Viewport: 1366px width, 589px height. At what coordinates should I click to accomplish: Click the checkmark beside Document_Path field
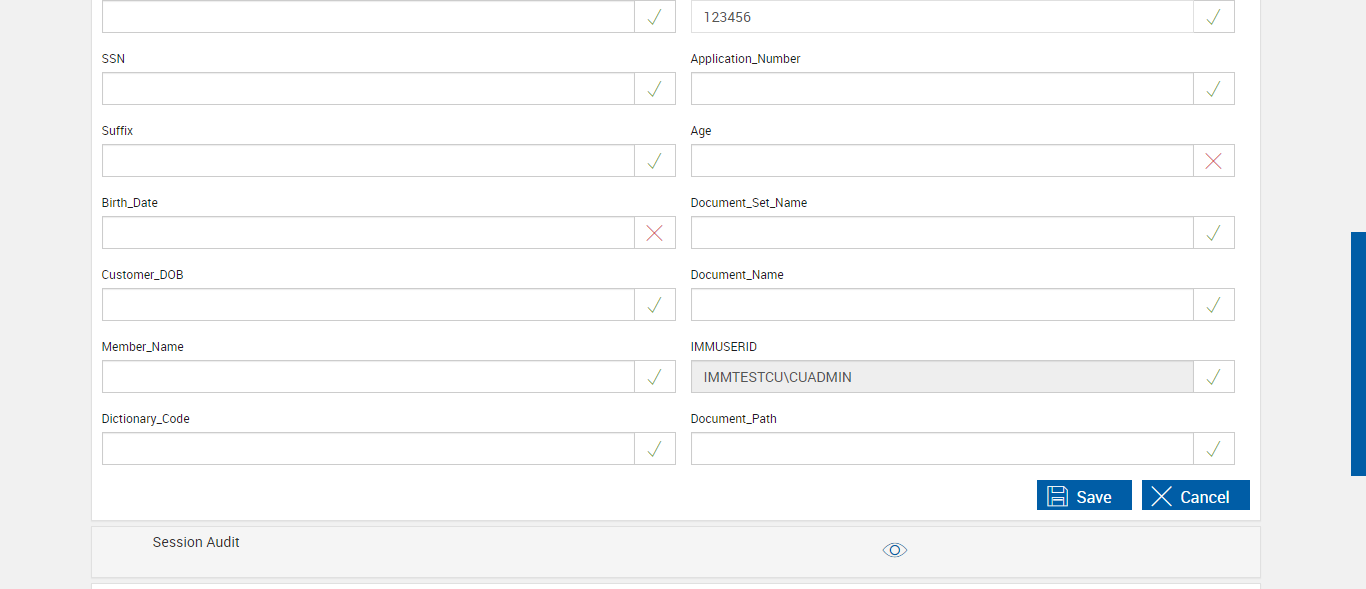tap(1213, 449)
